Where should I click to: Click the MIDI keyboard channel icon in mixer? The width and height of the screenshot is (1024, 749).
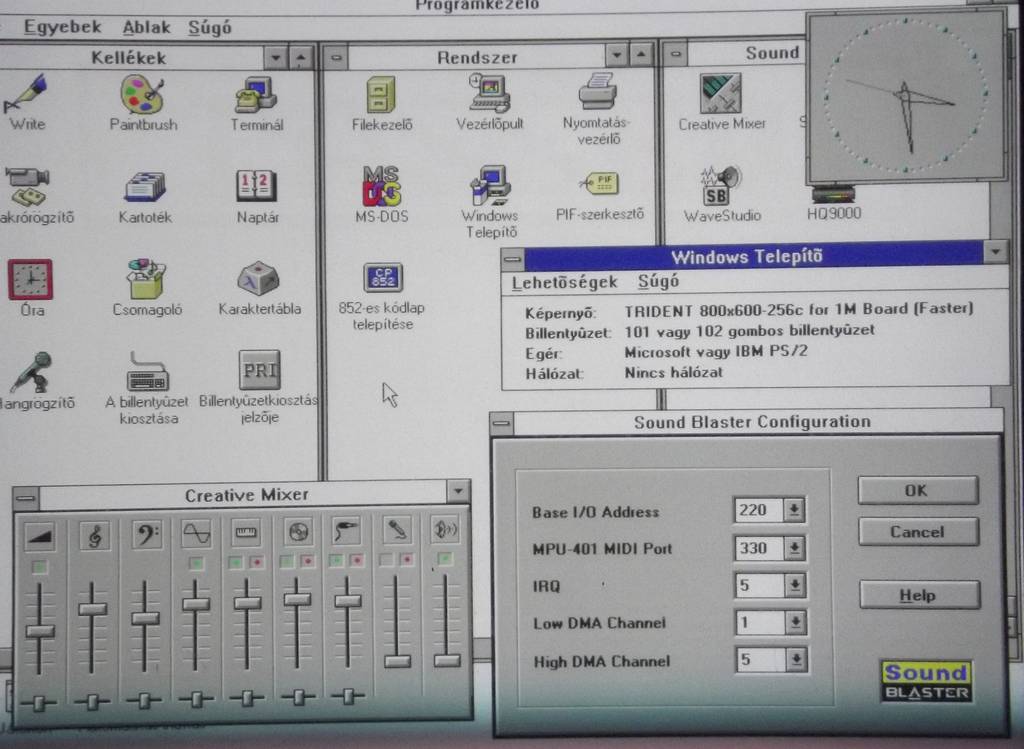tap(246, 533)
